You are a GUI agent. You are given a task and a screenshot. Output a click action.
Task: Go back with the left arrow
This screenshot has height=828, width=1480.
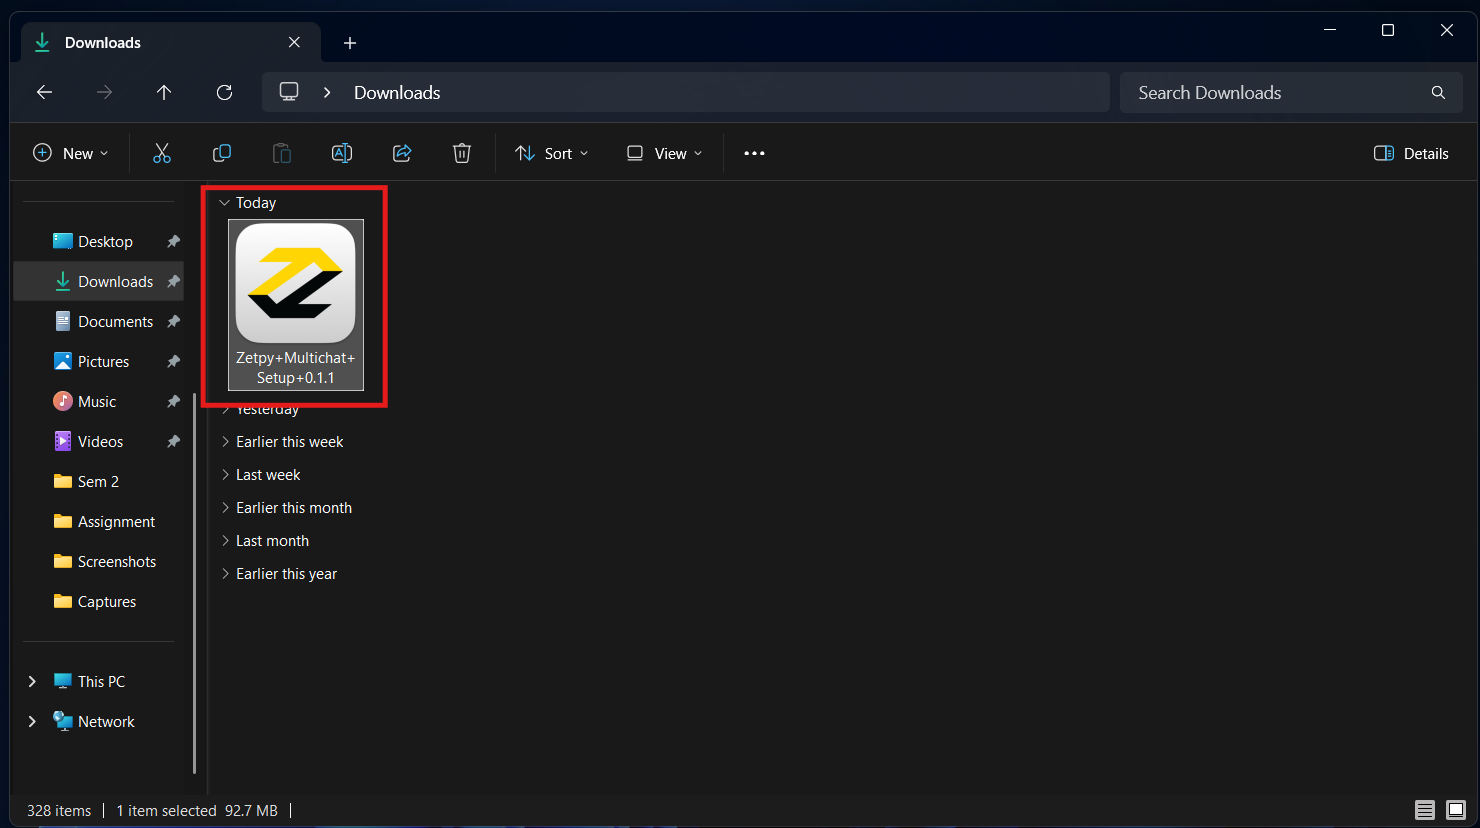coord(44,92)
